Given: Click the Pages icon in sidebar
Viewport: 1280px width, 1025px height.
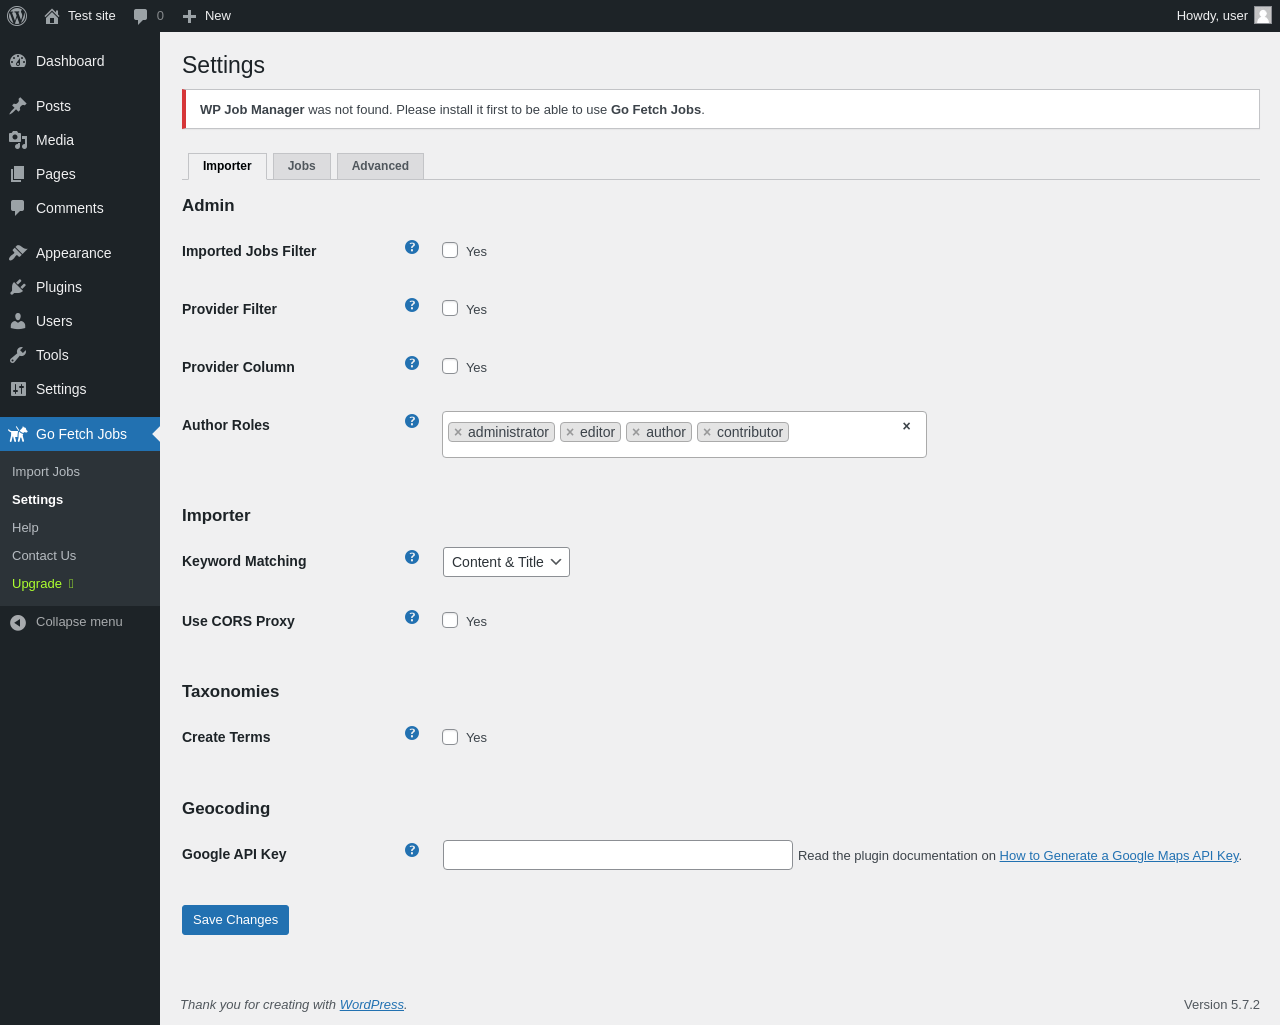Looking at the screenshot, I should tap(18, 174).
